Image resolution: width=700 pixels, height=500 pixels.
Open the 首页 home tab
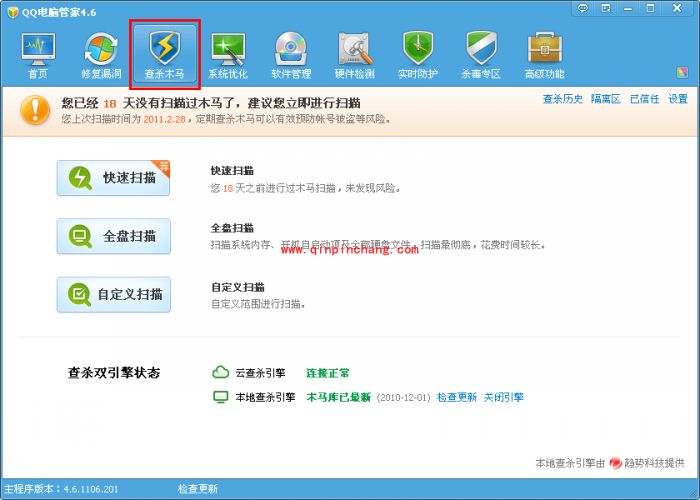click(38, 56)
